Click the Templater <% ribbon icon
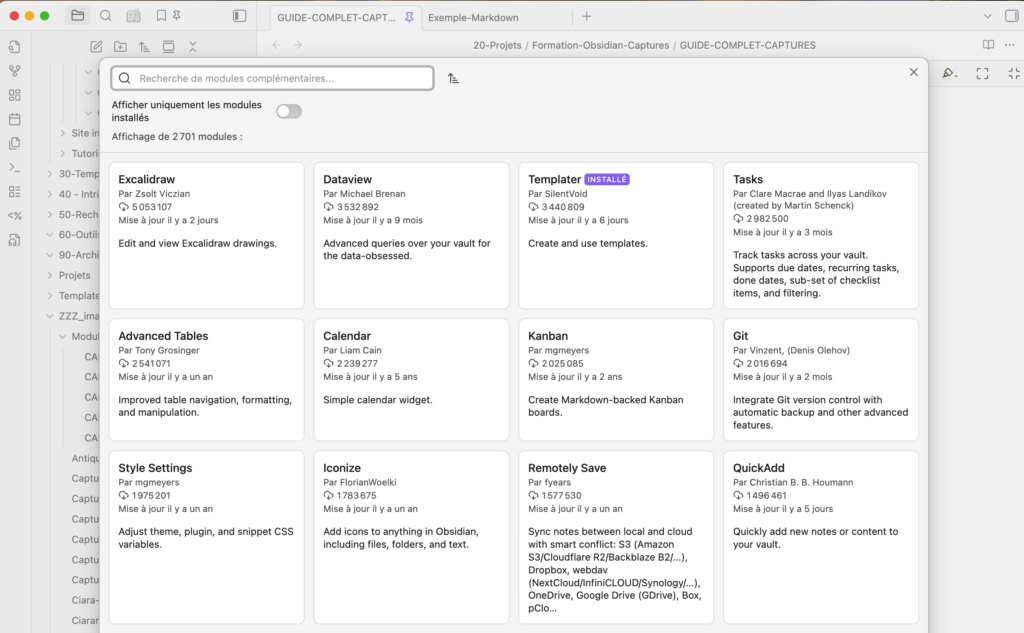 (x=14, y=215)
